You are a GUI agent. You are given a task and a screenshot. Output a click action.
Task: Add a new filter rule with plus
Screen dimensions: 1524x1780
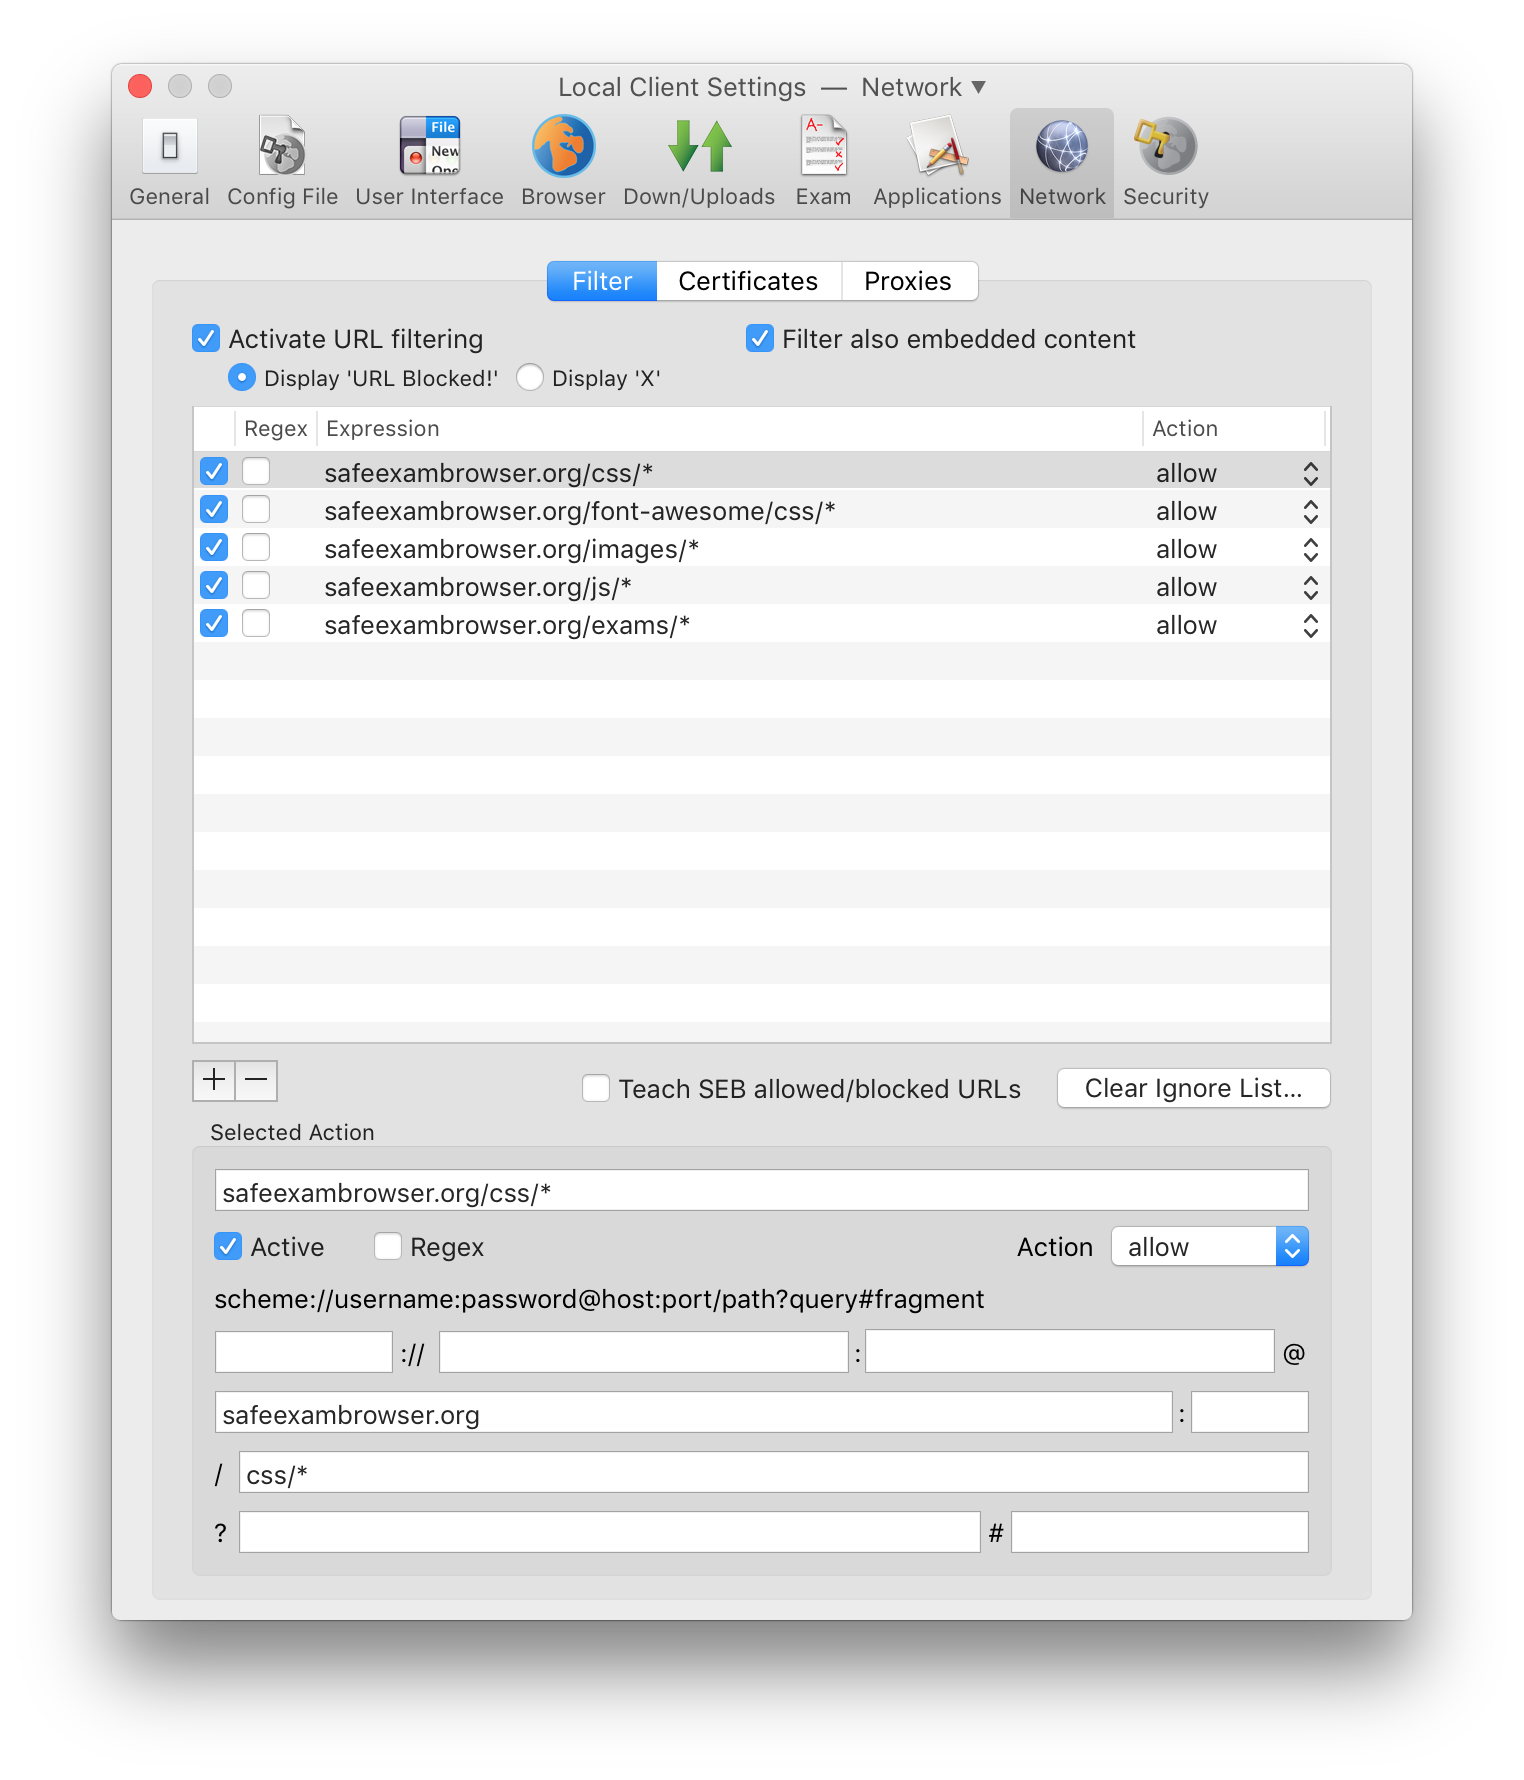[214, 1080]
